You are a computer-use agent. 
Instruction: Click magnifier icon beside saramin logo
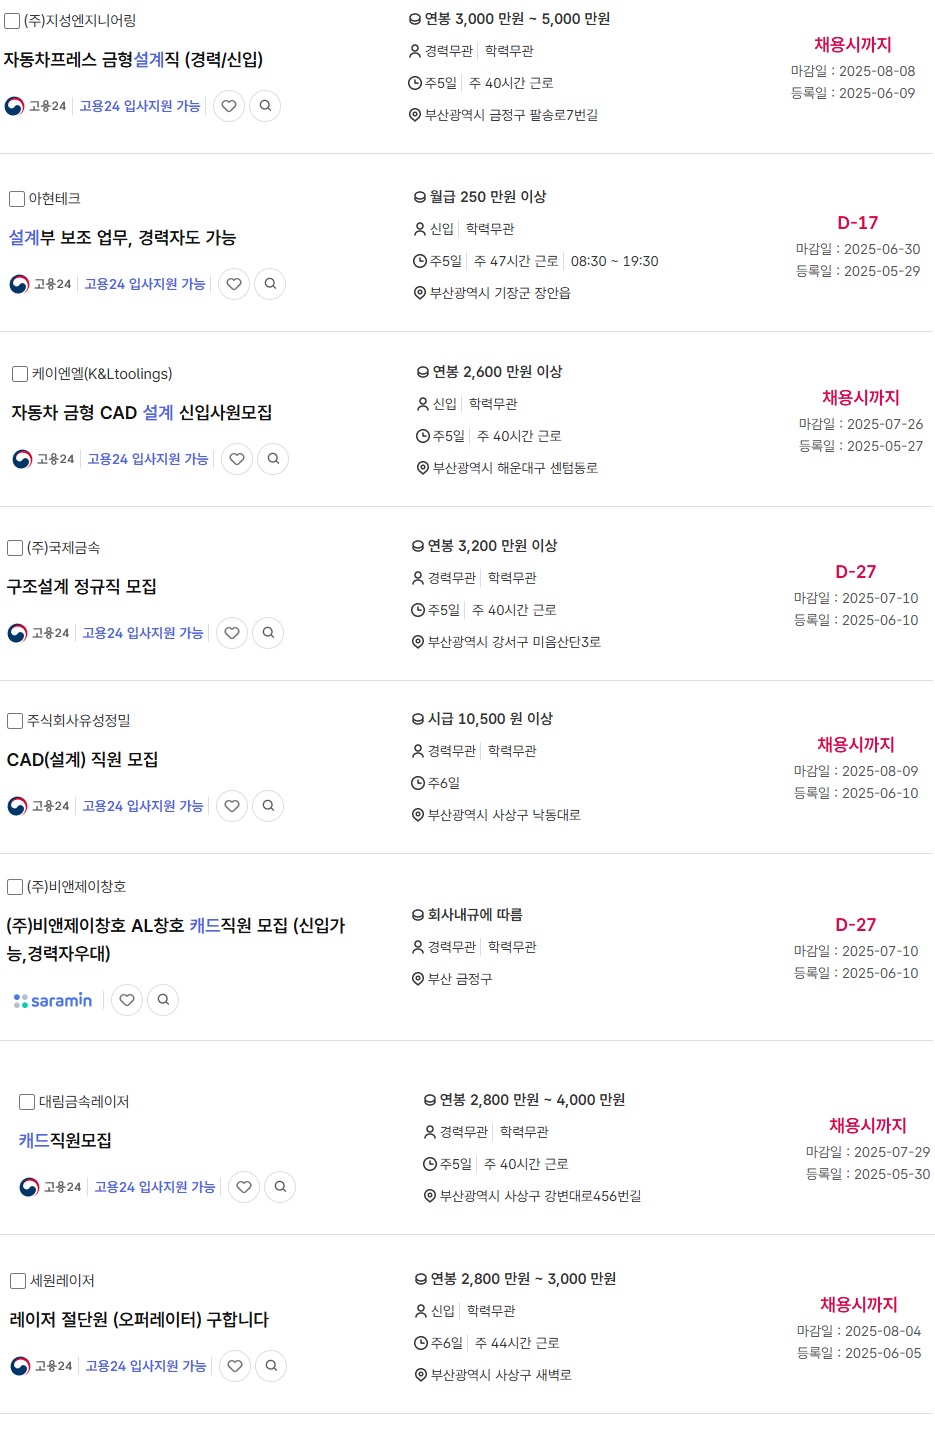pos(163,1000)
